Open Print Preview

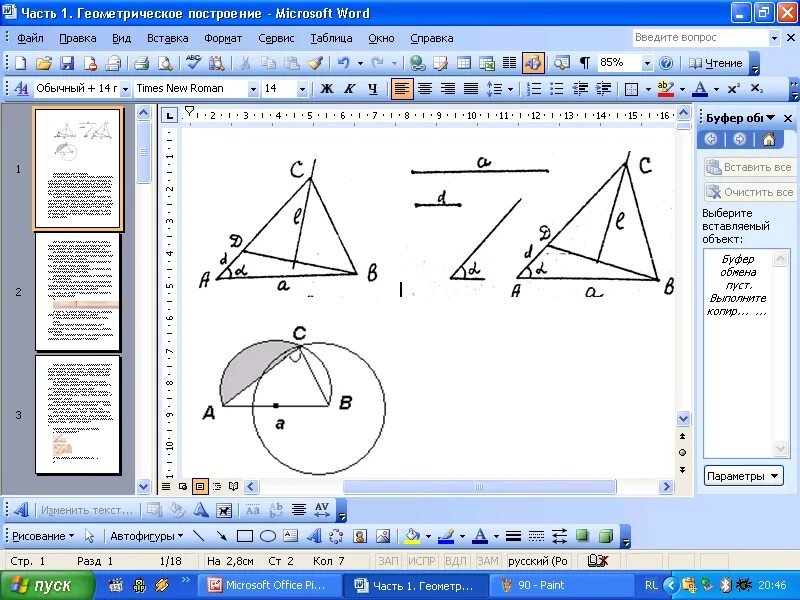[165, 63]
